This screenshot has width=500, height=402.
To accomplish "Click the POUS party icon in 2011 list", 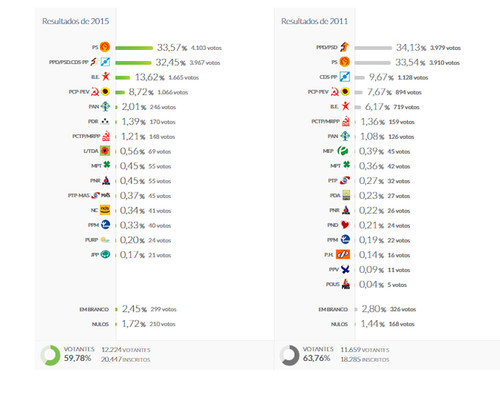I will click(346, 284).
